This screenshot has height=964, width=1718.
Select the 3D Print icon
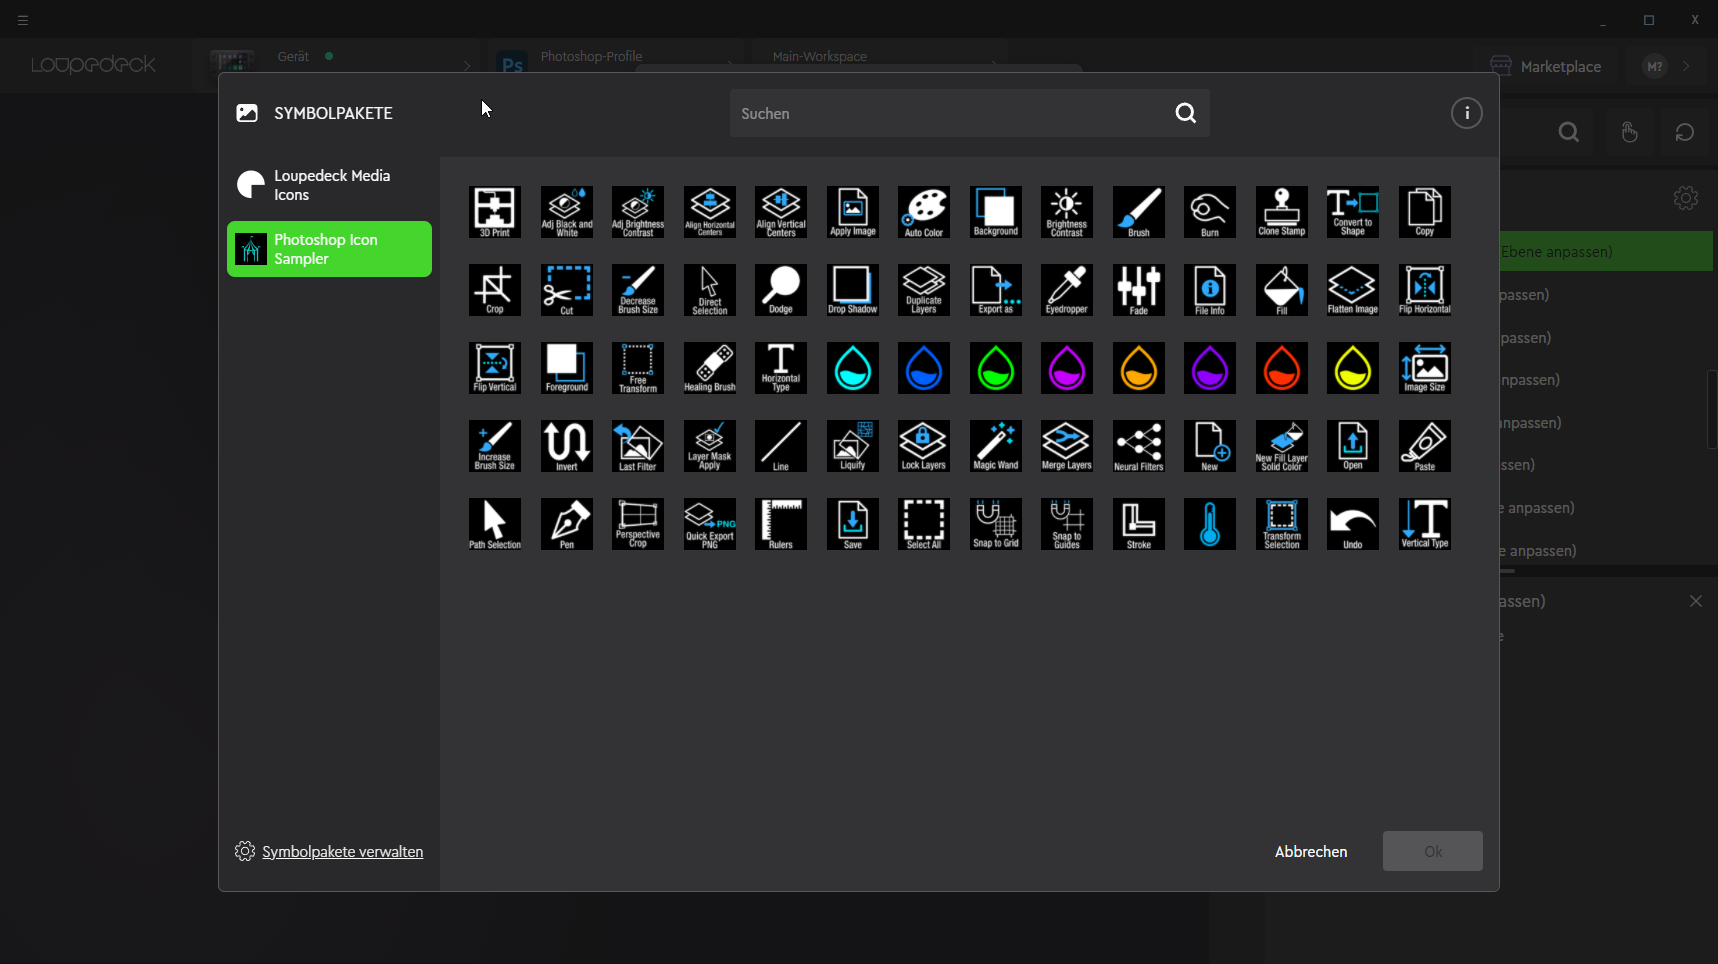click(495, 212)
